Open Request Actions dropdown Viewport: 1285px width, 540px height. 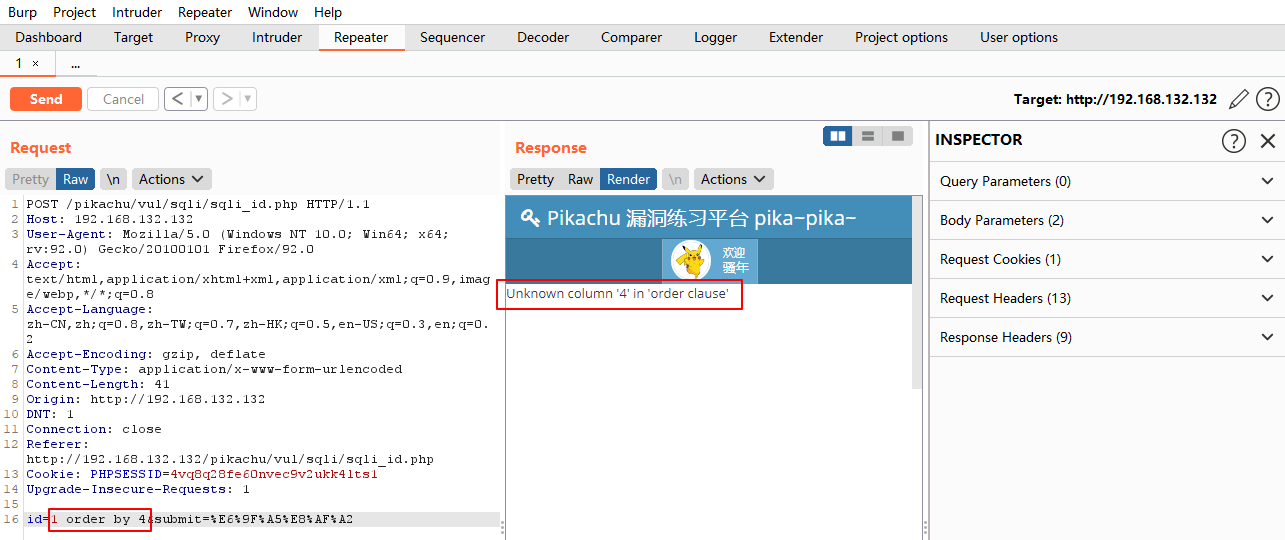(171, 179)
